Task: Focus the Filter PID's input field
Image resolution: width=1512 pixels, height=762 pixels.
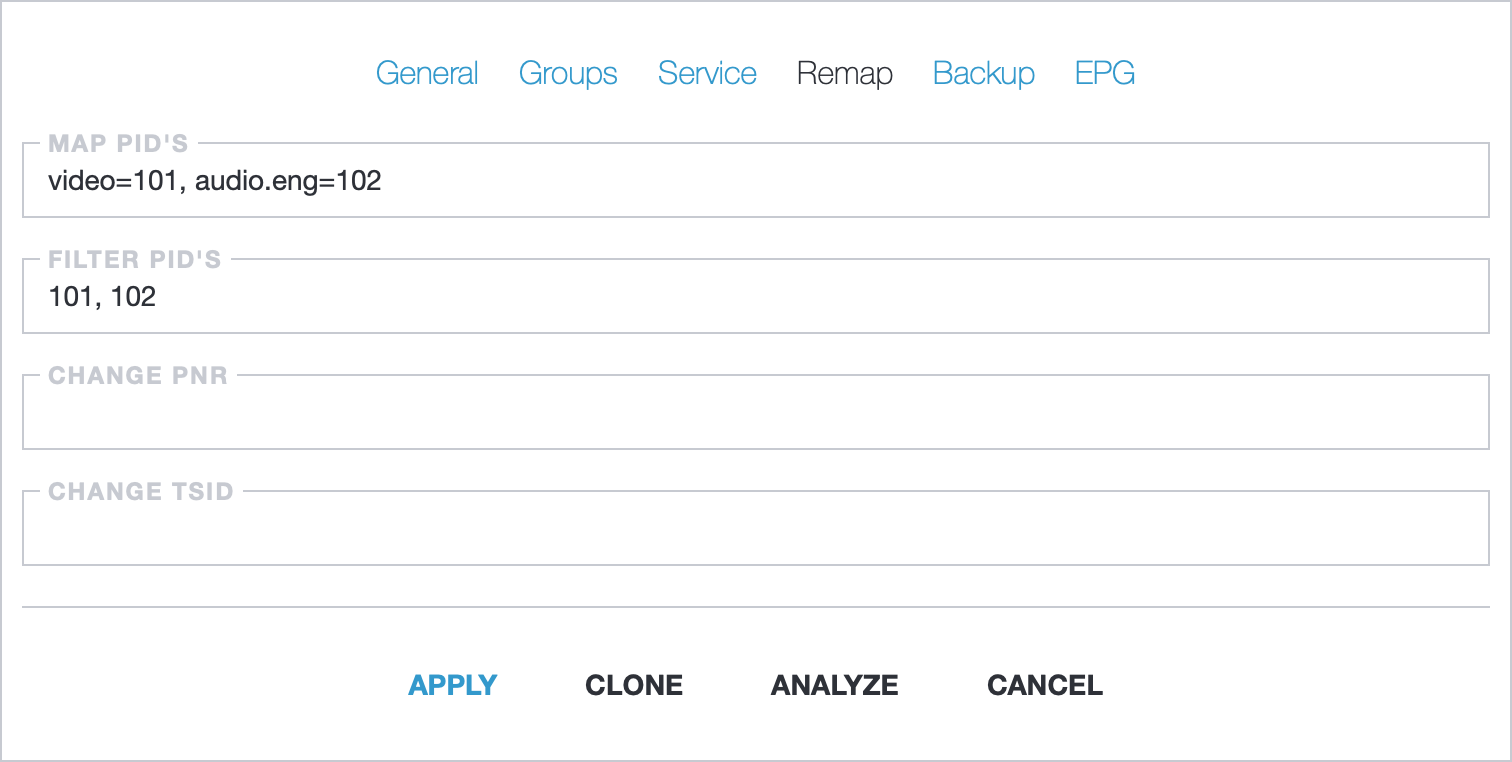Action: 756,296
